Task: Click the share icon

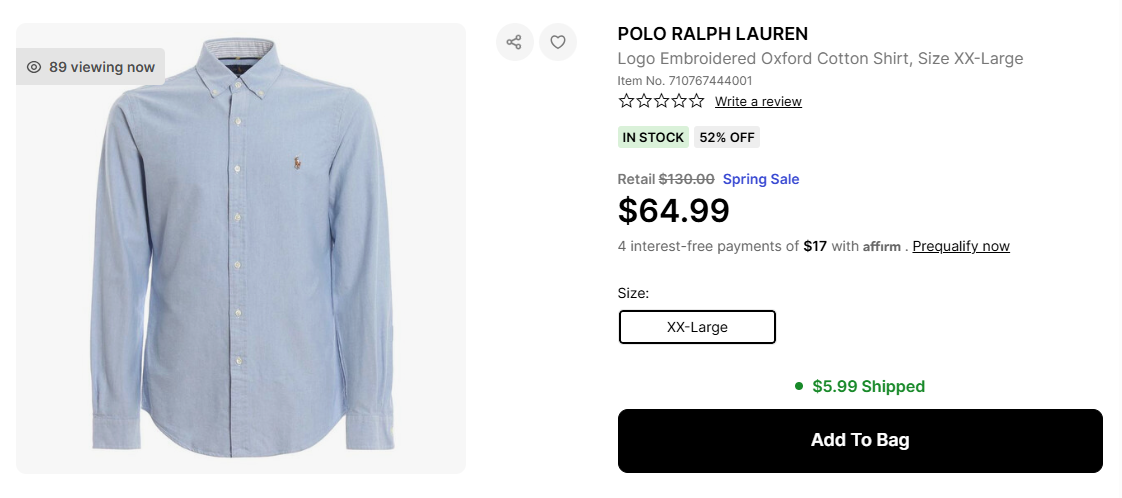Action: point(514,42)
